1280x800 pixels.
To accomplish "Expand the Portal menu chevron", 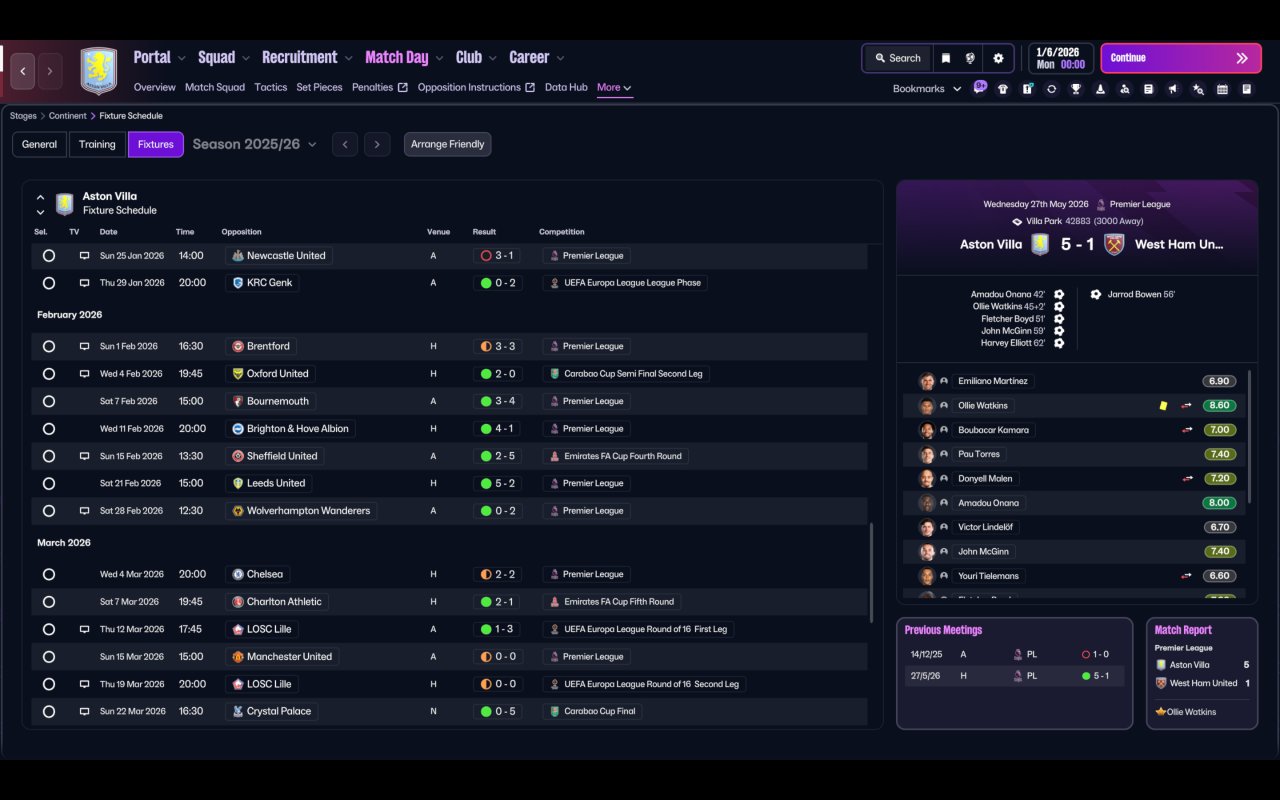I will pos(181,58).
